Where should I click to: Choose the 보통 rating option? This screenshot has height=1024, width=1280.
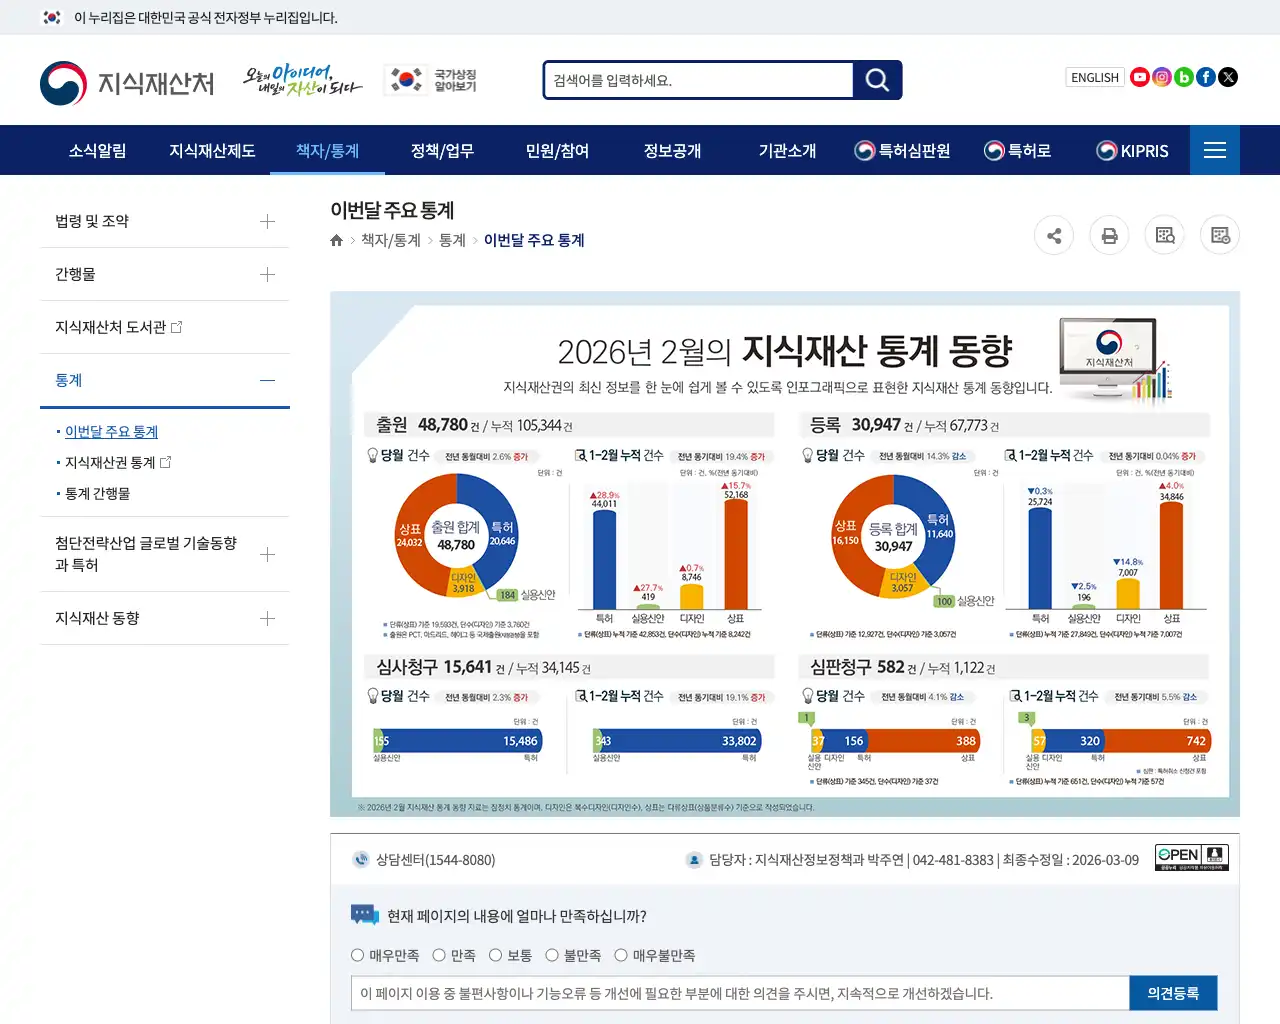496,955
